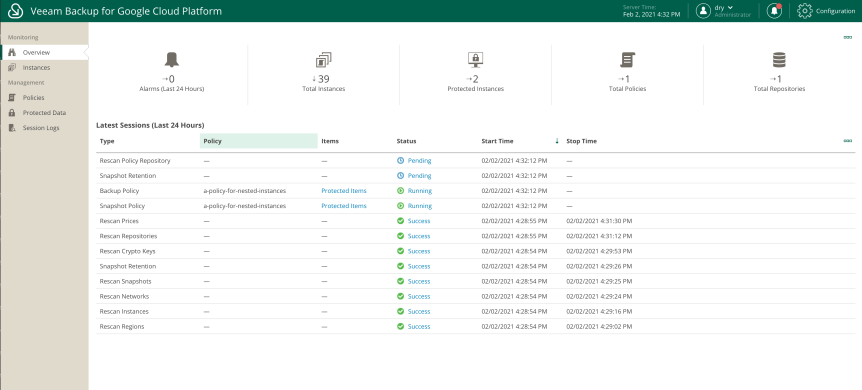
Task: Click the Protected Data lock icon
Action: pos(12,113)
